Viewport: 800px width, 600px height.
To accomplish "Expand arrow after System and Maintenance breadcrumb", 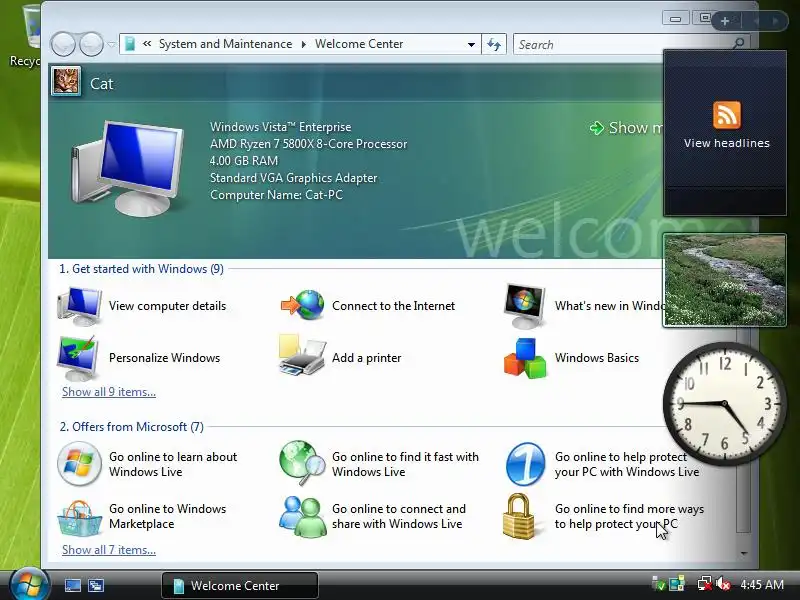I will 304,44.
